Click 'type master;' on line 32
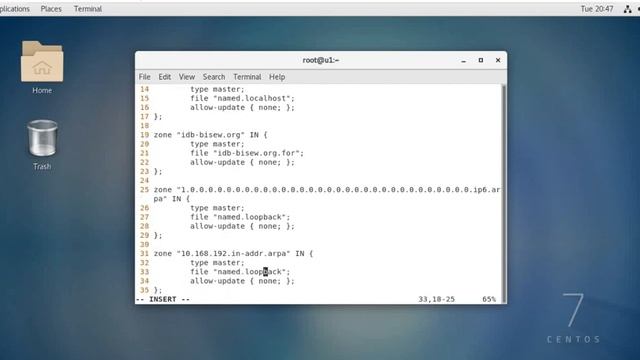The image size is (640, 360). click(x=217, y=263)
